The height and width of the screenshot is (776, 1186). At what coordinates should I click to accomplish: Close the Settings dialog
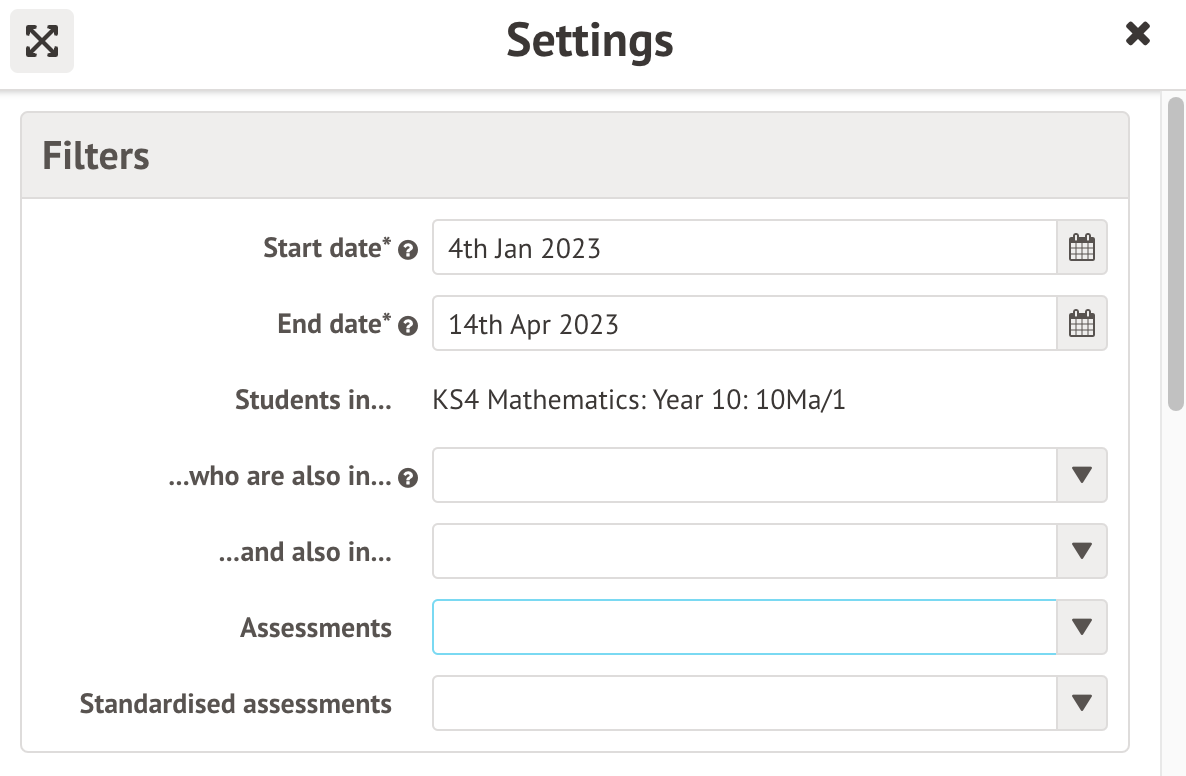click(x=1137, y=35)
